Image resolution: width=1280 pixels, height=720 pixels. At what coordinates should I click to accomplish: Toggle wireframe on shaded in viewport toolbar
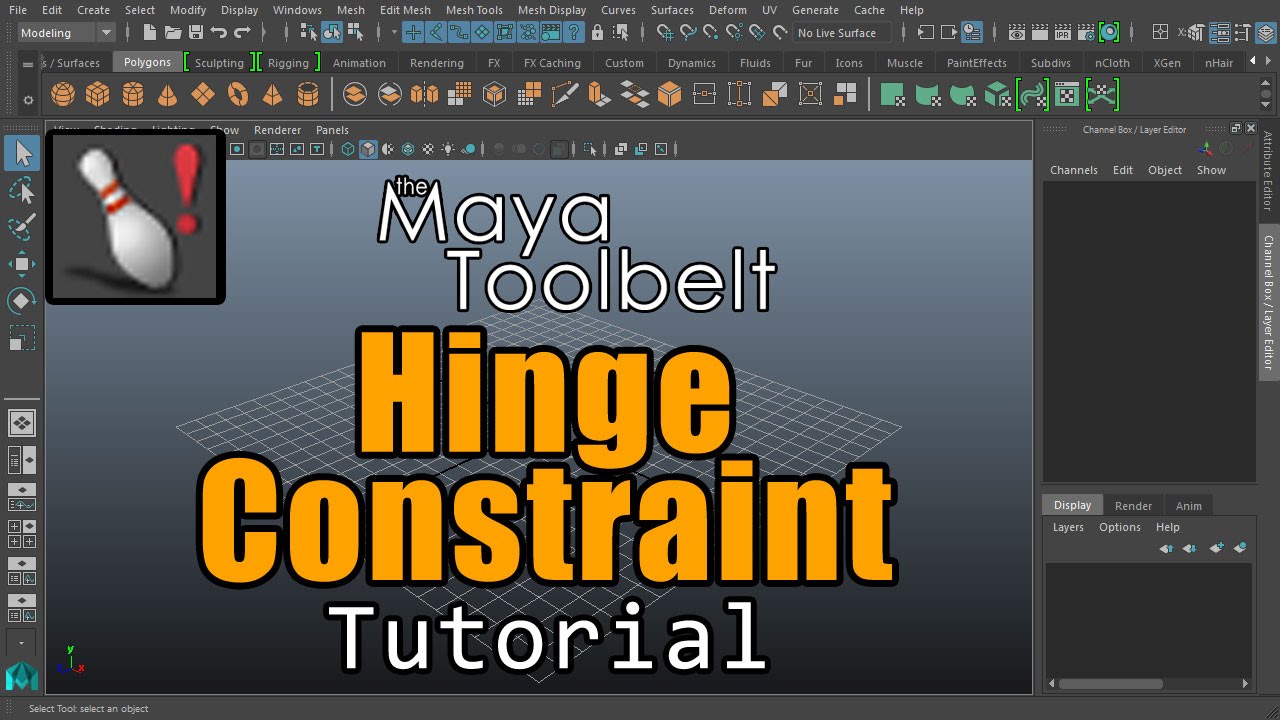(x=408, y=149)
